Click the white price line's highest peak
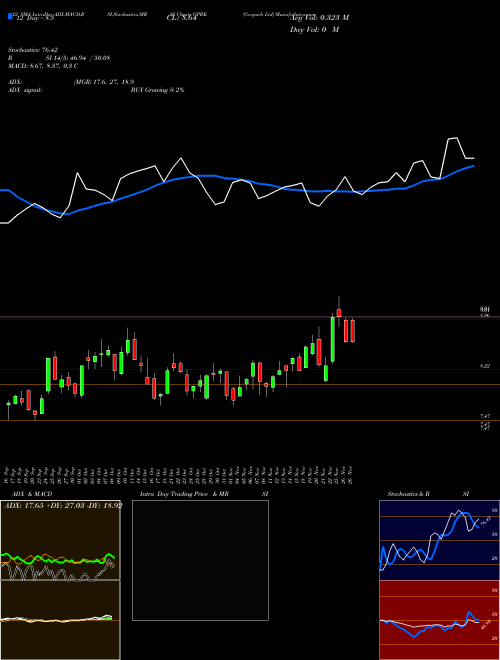The height and width of the screenshot is (660, 500). click(455, 138)
